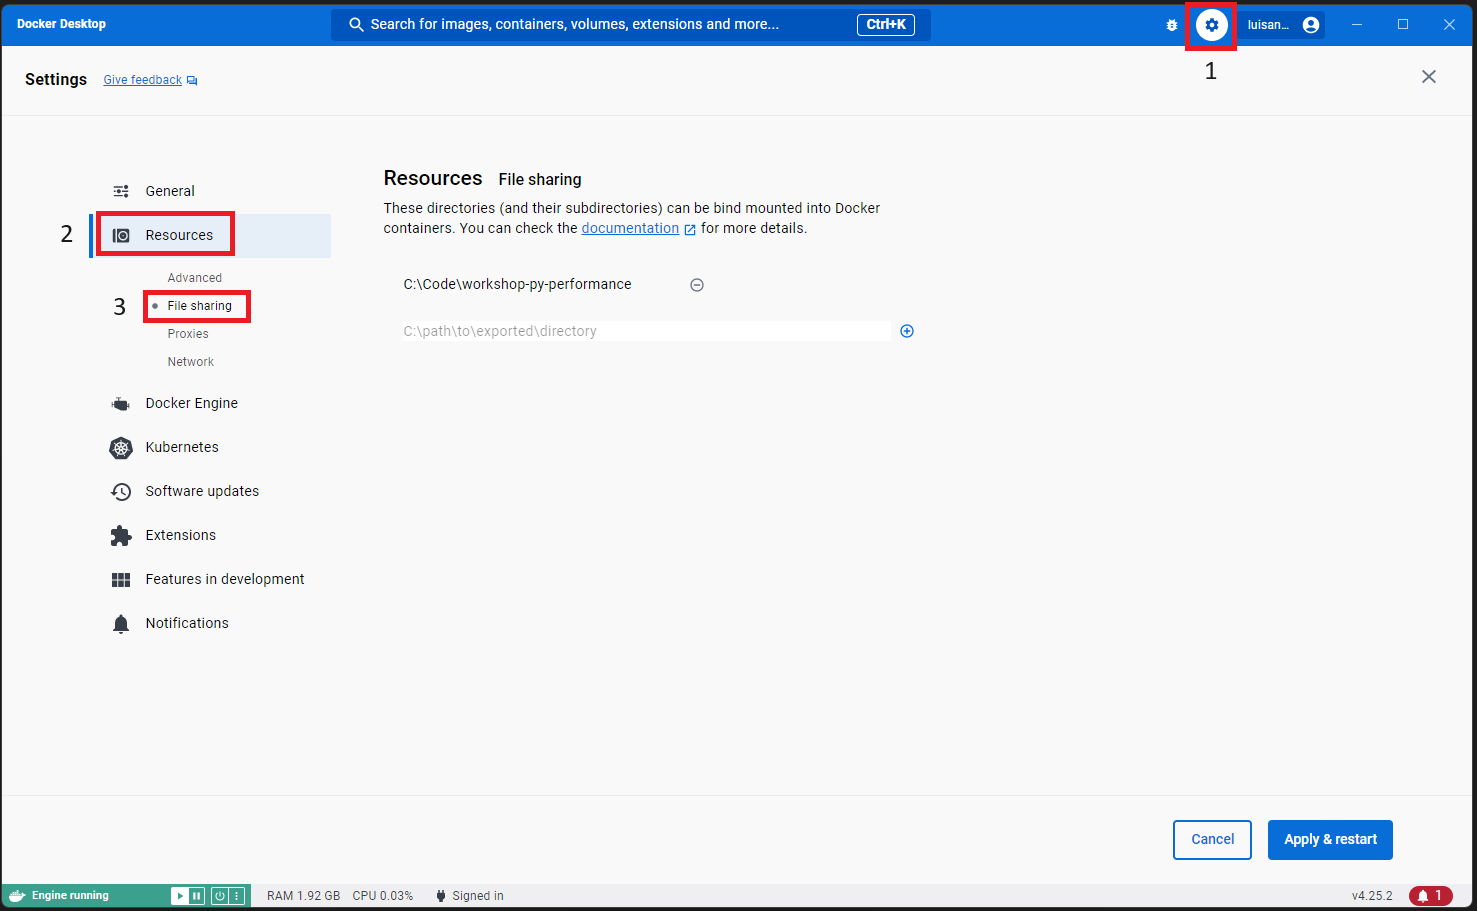The width and height of the screenshot is (1477, 911).
Task: Pause the Docker engine
Action: pos(197,896)
